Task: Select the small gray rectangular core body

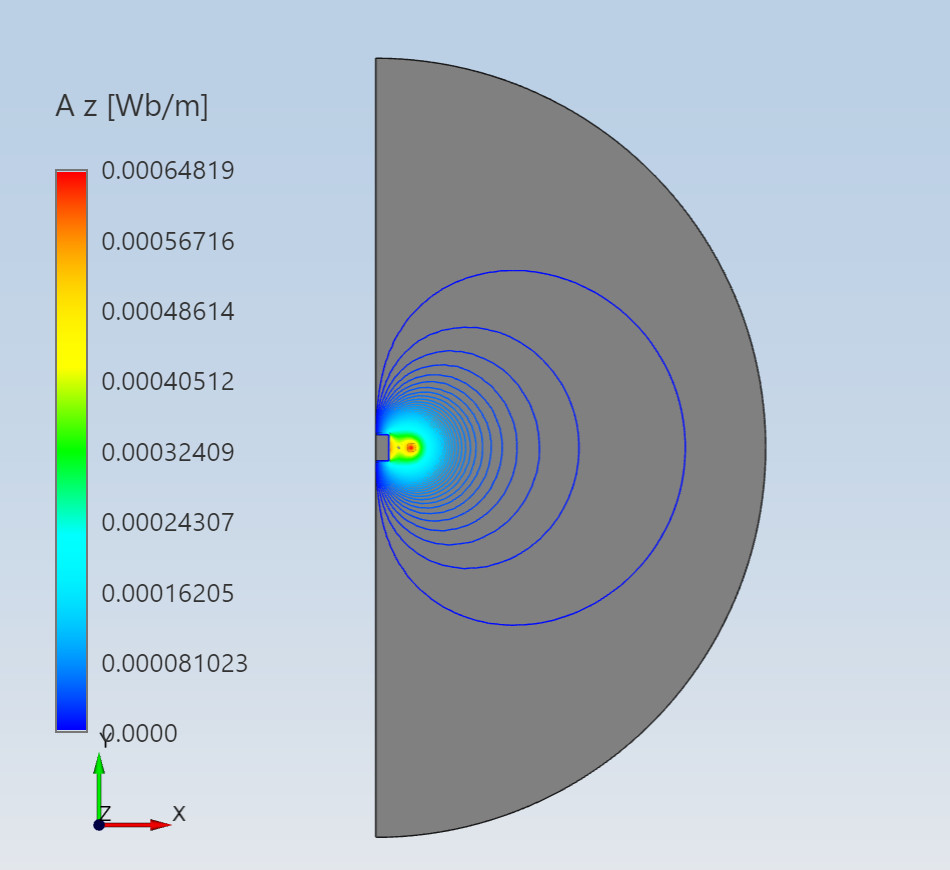Action: tap(382, 448)
